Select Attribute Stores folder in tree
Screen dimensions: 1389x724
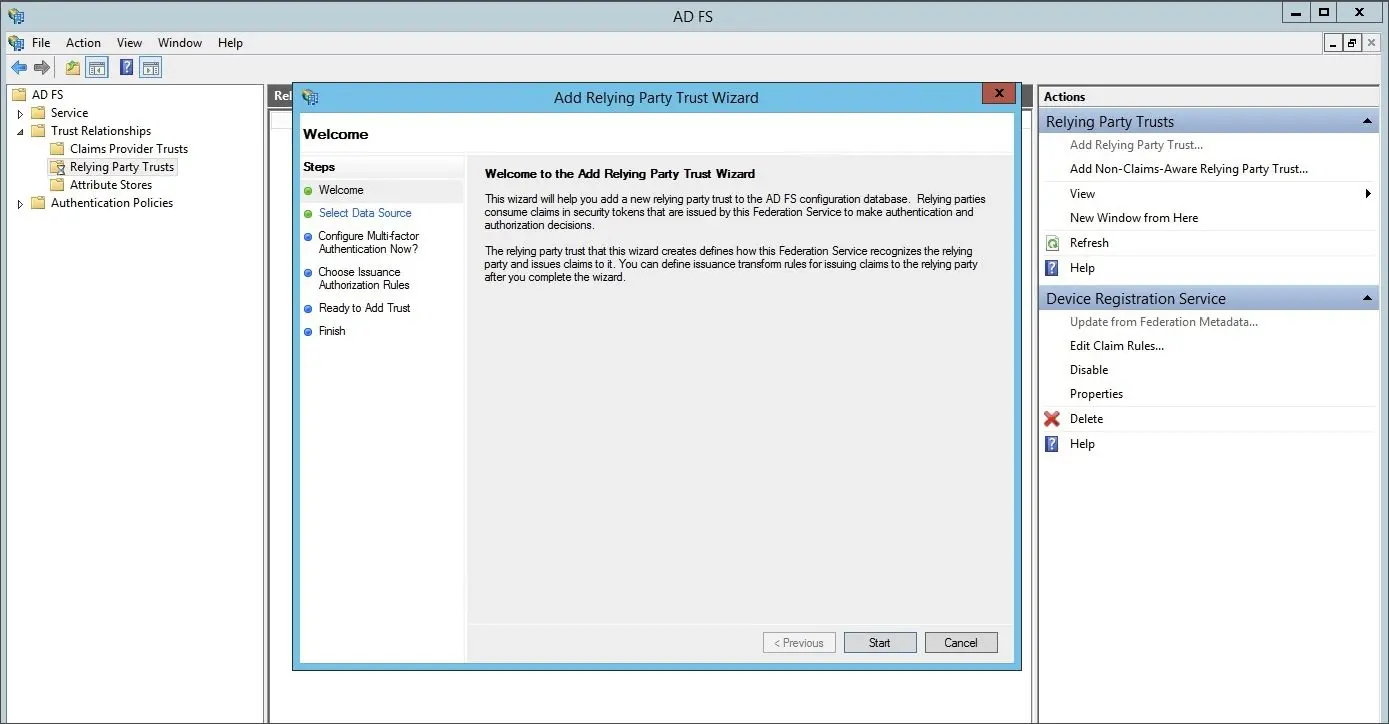click(111, 185)
